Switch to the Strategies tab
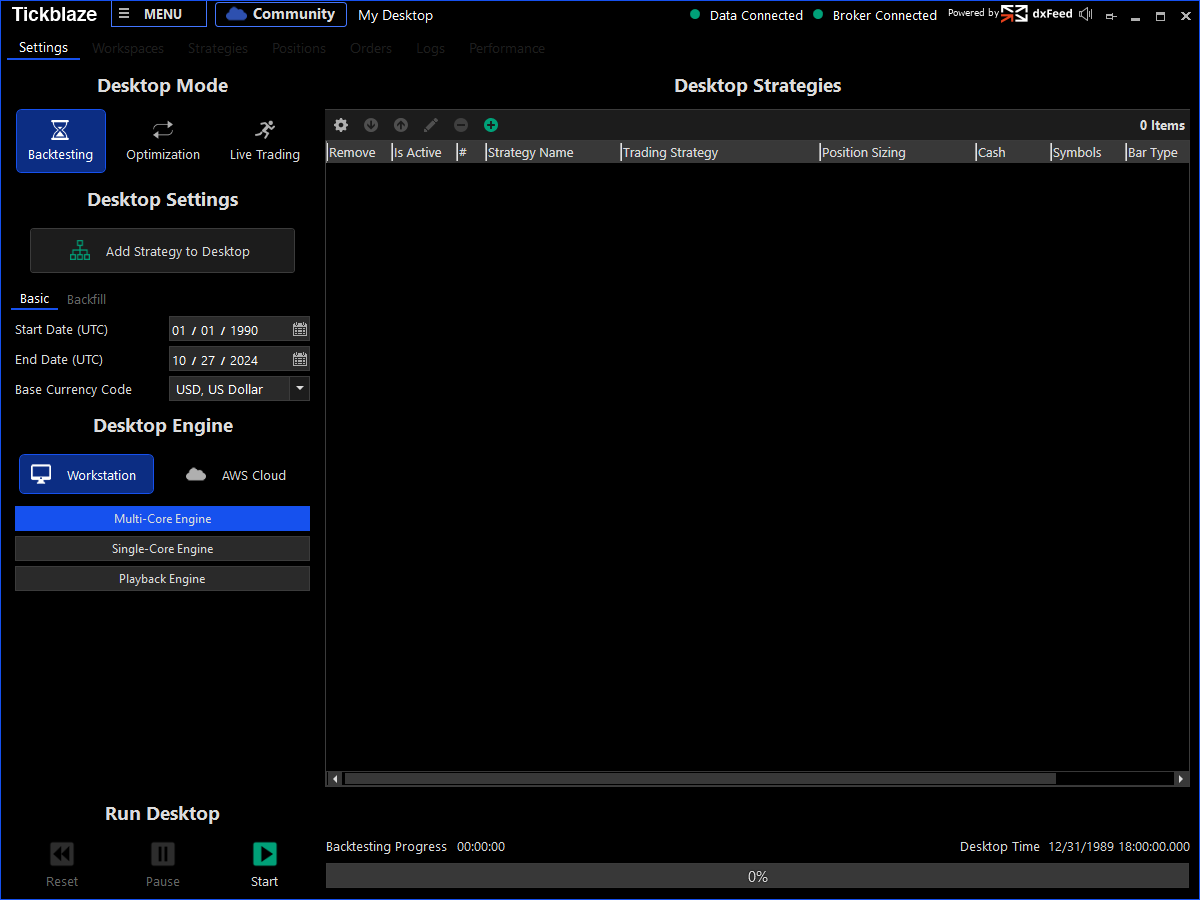This screenshot has height=900, width=1200. tap(217, 48)
